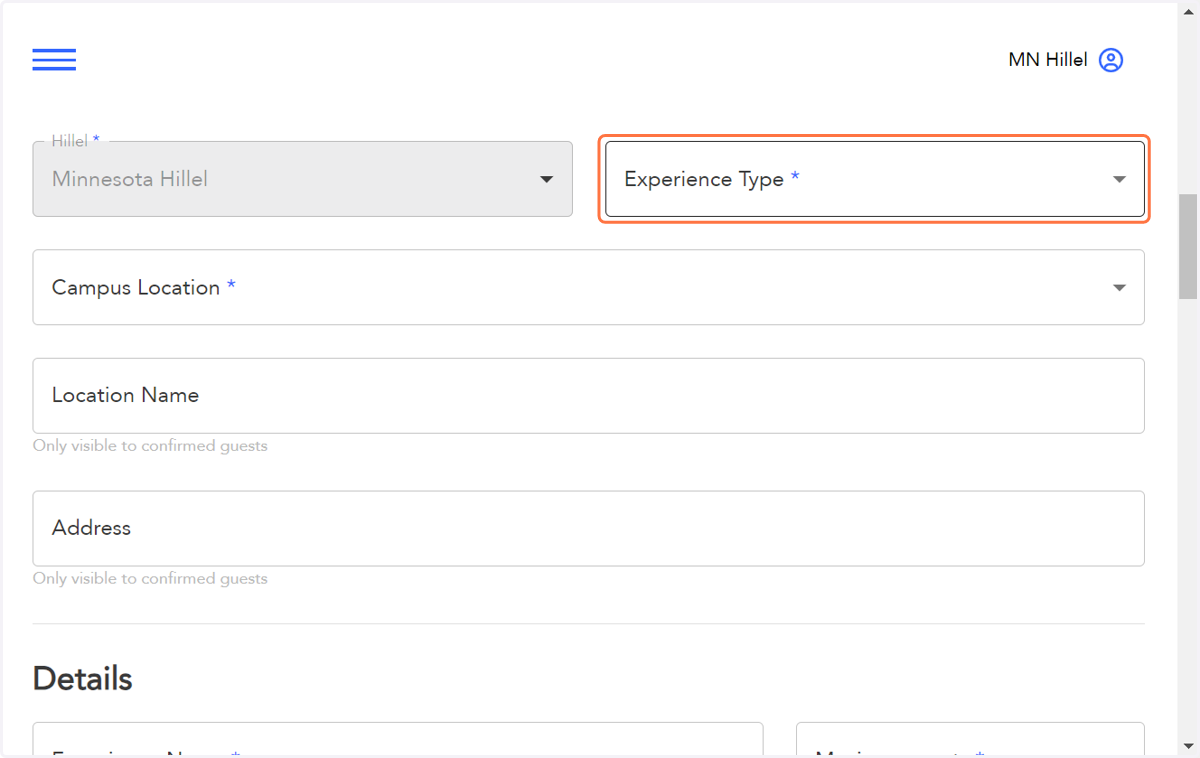Open the hamburger navigation menu

pyautogui.click(x=54, y=60)
